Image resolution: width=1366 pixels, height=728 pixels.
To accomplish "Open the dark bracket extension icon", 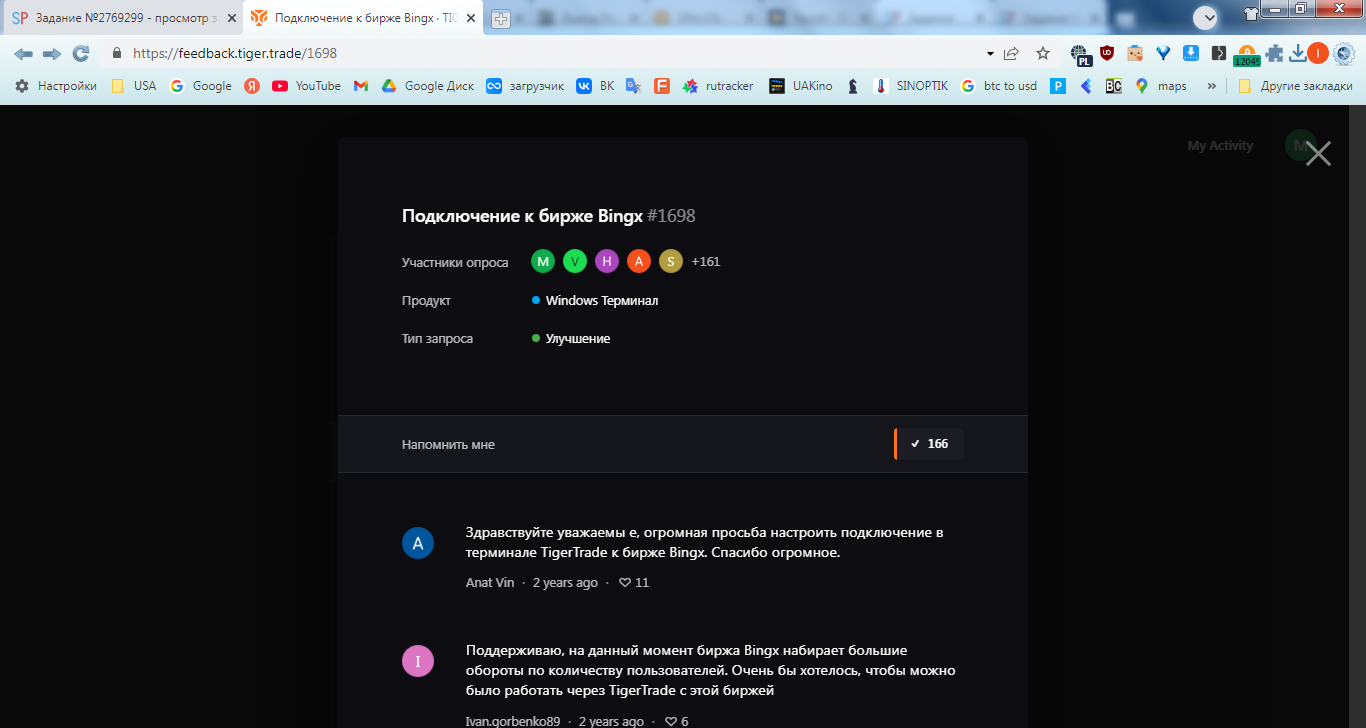I will pyautogui.click(x=1218, y=53).
